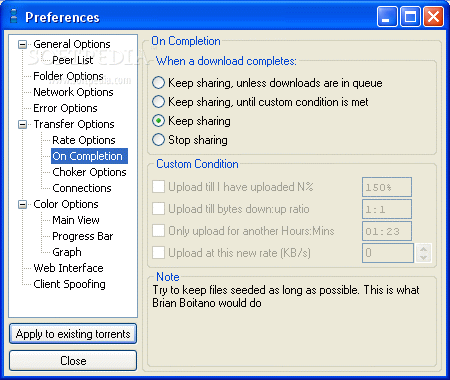Viewport: 450px width, 380px height.
Task: Select Transfer Options entry
Action: pyautogui.click(x=74, y=124)
